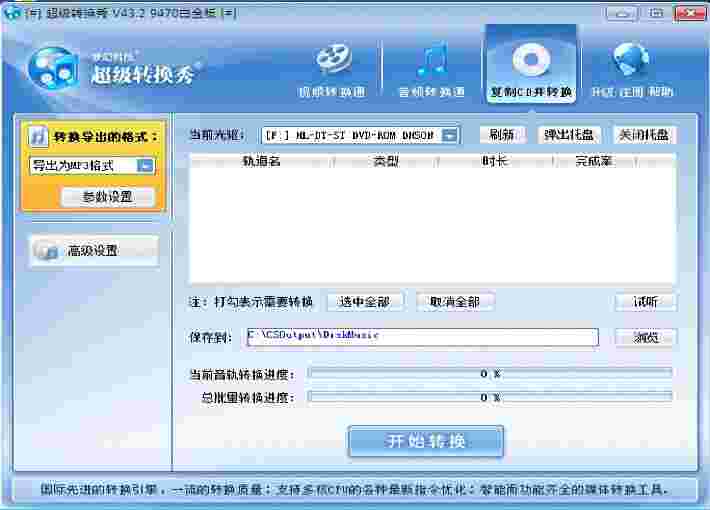
Task: Open the globe registration and help tab
Action: pyautogui.click(x=632, y=68)
